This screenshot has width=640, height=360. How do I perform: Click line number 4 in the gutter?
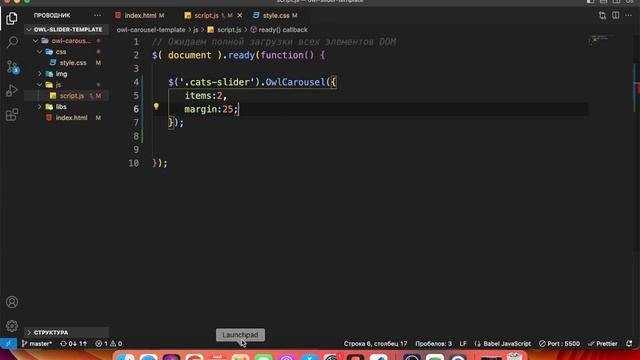136,82
